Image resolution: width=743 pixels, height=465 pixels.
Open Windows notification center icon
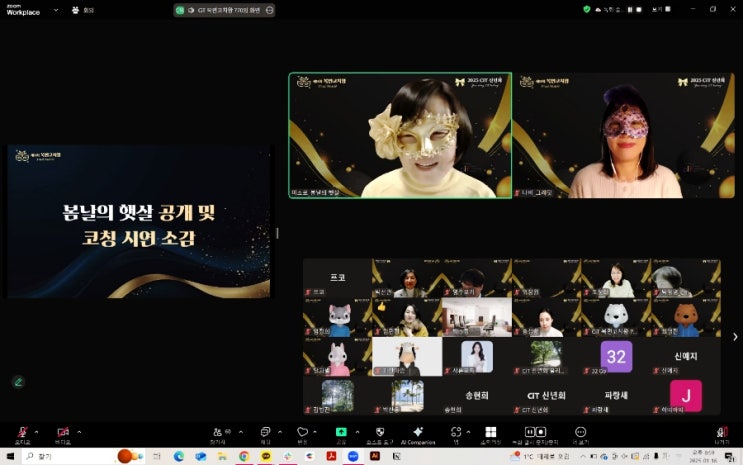pos(729,457)
